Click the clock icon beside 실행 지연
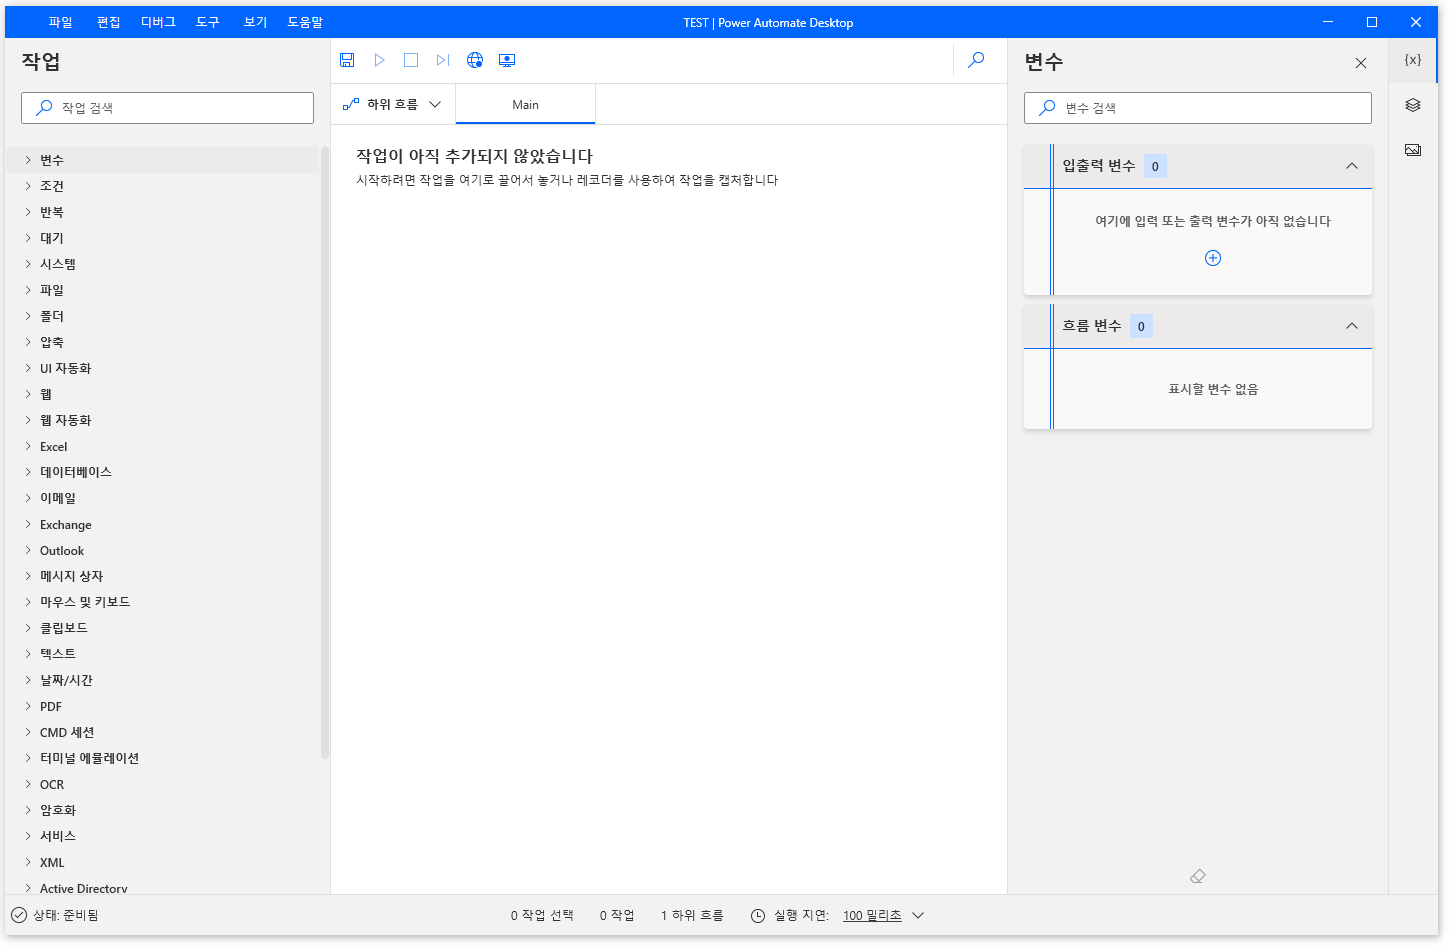The image size is (1449, 947). point(758,916)
